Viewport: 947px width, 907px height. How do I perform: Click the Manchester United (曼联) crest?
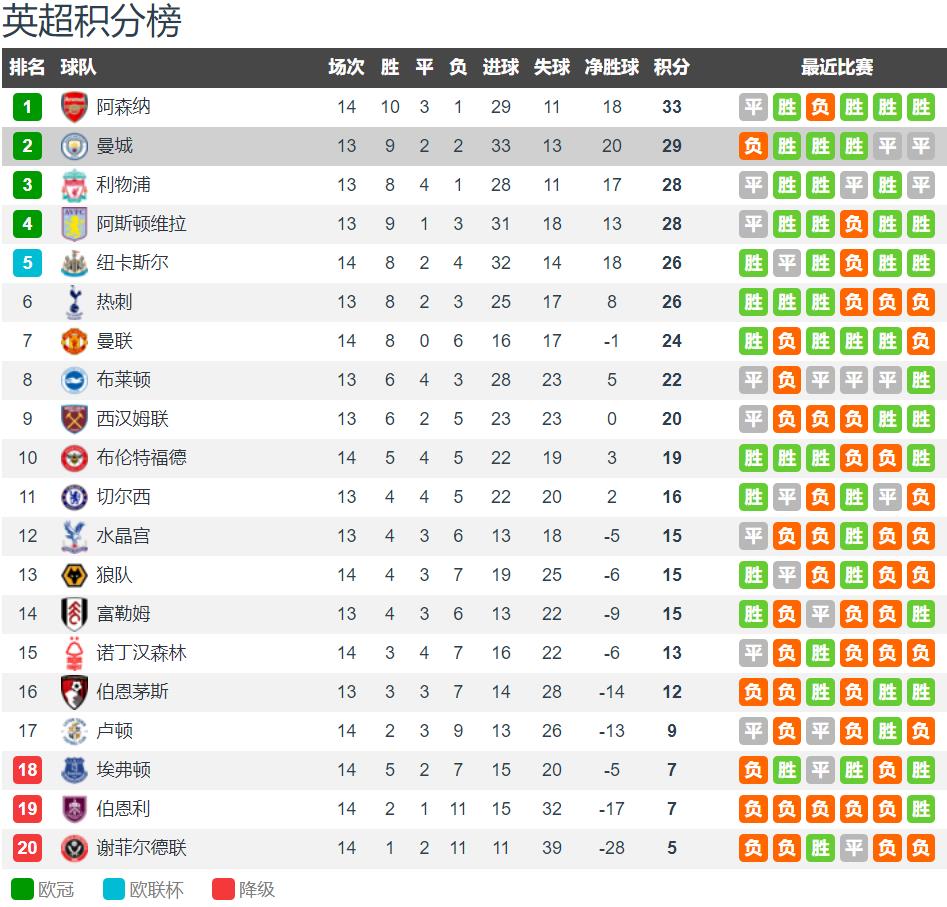click(75, 341)
